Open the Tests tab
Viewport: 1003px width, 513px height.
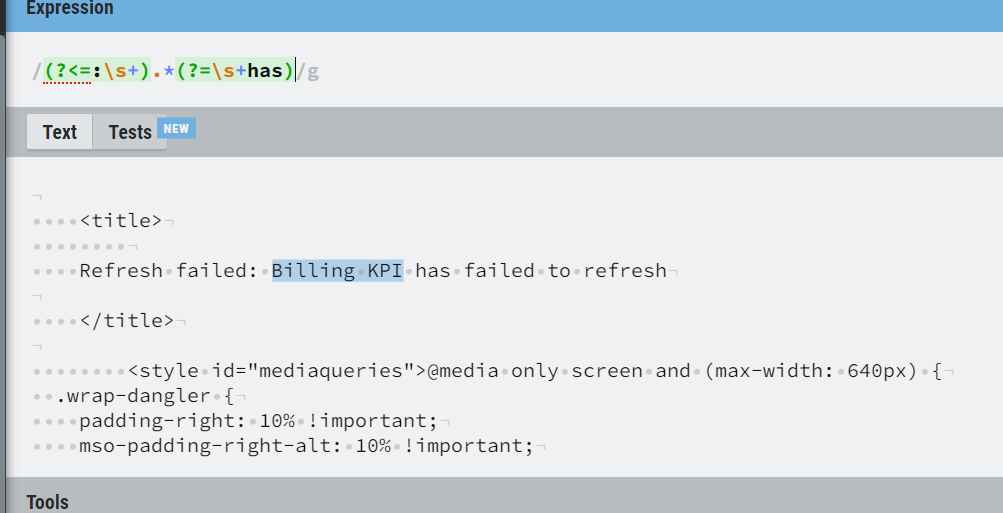point(130,132)
